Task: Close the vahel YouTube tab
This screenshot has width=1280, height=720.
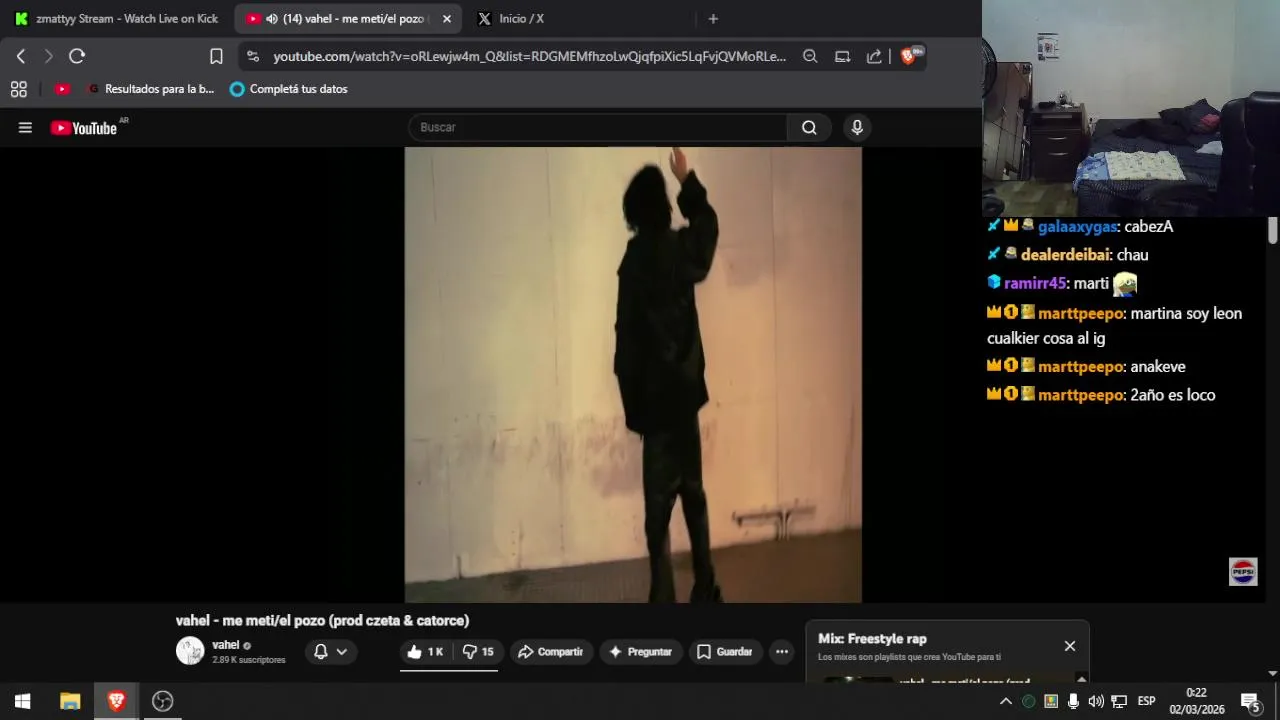Action: coord(447,19)
